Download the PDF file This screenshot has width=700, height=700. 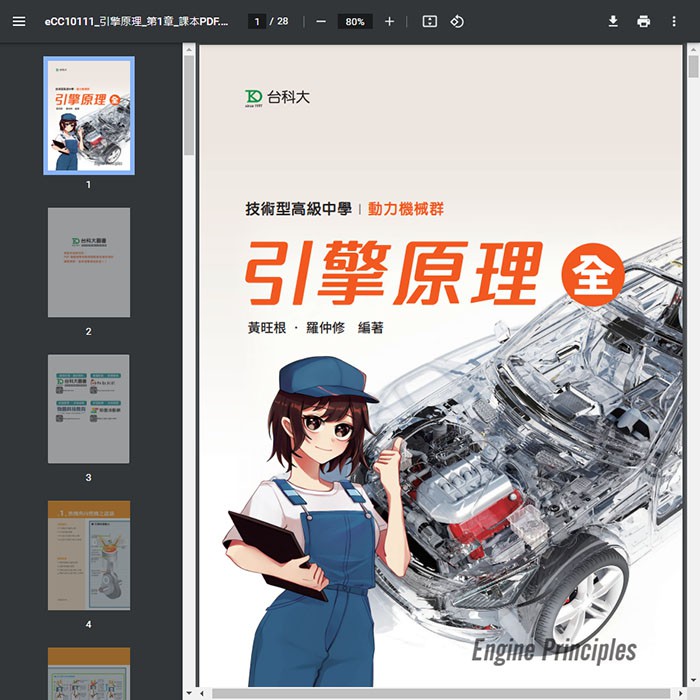tap(613, 21)
